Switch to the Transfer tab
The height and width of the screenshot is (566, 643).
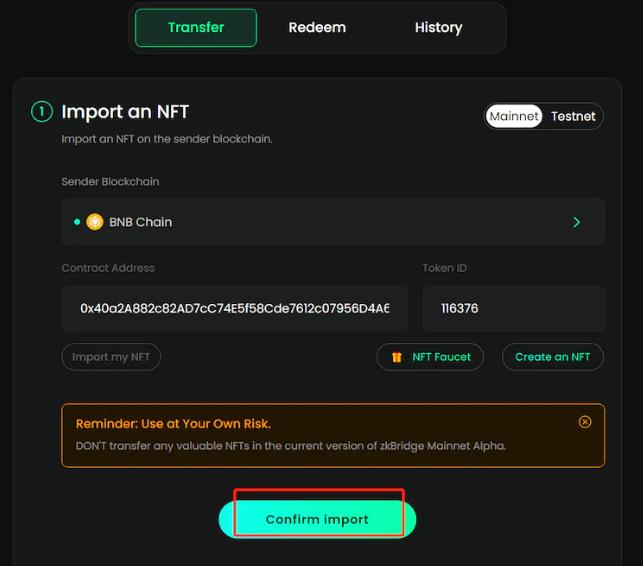point(196,28)
